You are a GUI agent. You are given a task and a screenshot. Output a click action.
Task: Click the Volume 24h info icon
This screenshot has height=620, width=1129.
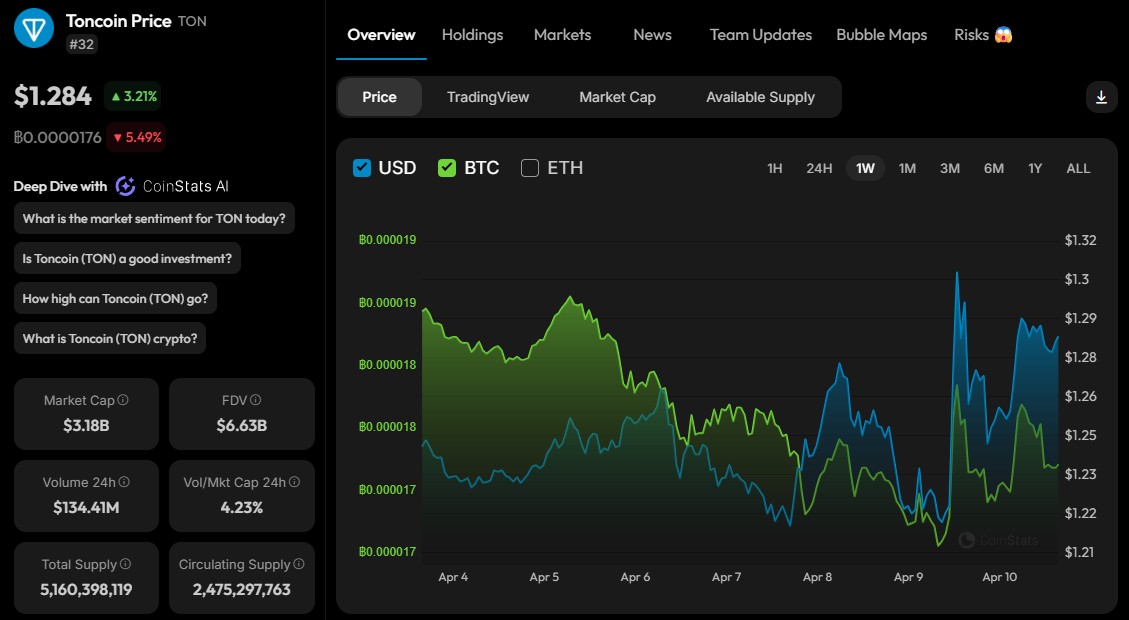pos(122,481)
